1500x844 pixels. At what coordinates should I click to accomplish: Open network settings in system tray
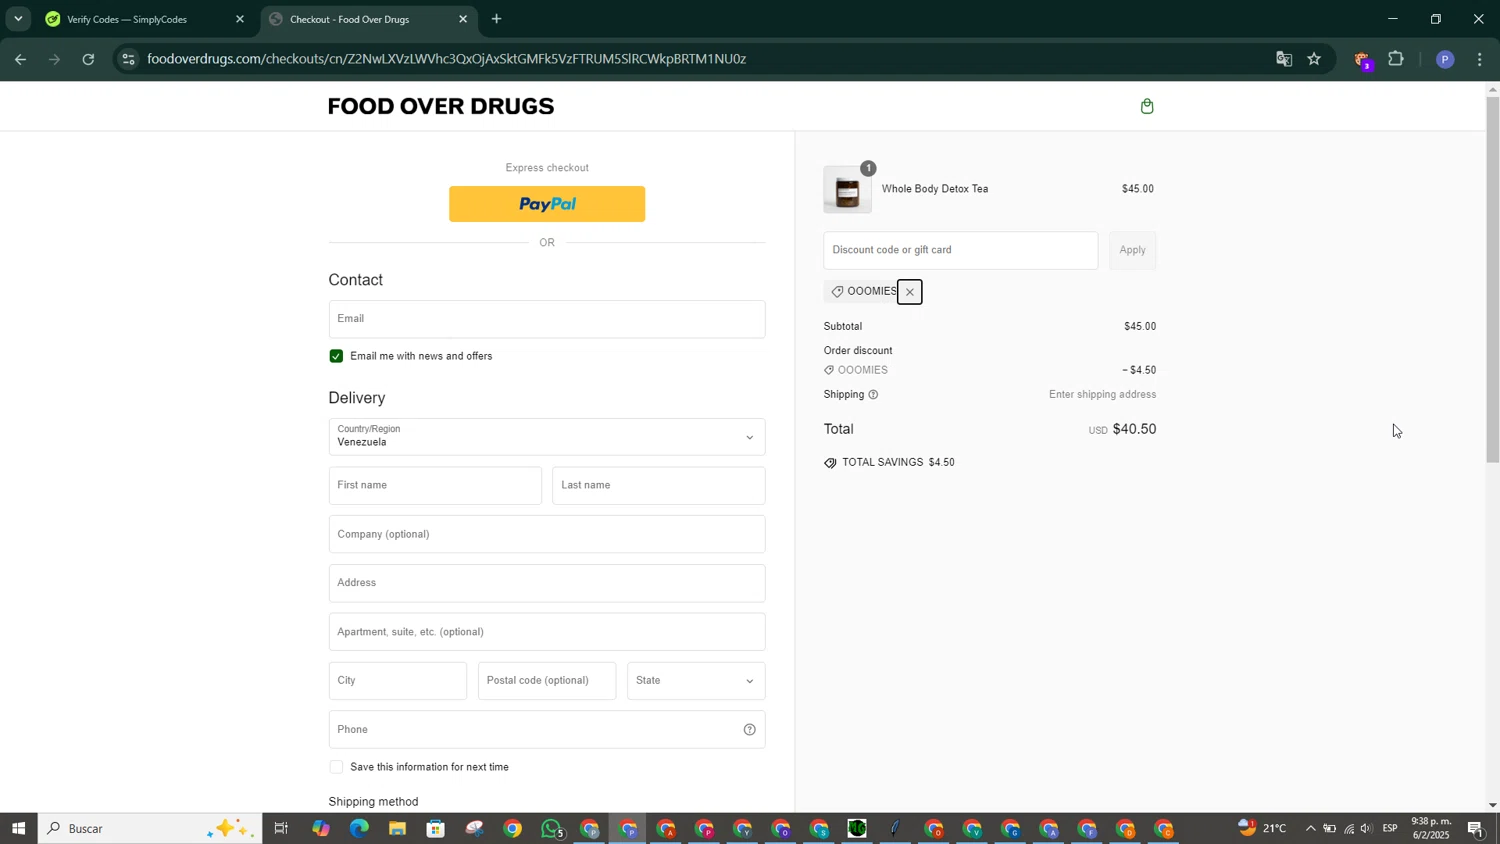[1348, 828]
